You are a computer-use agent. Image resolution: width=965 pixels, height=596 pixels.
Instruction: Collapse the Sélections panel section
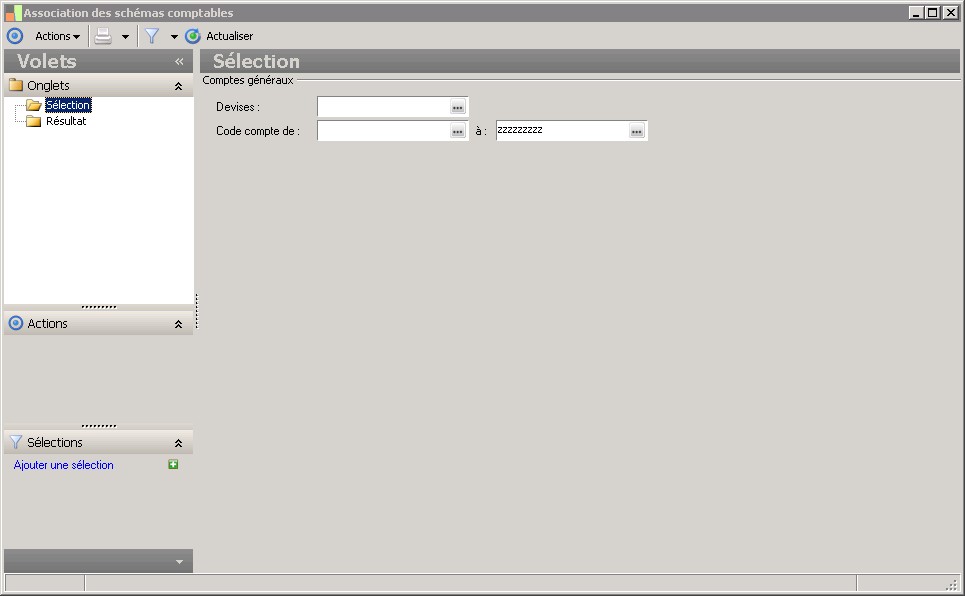(x=178, y=443)
